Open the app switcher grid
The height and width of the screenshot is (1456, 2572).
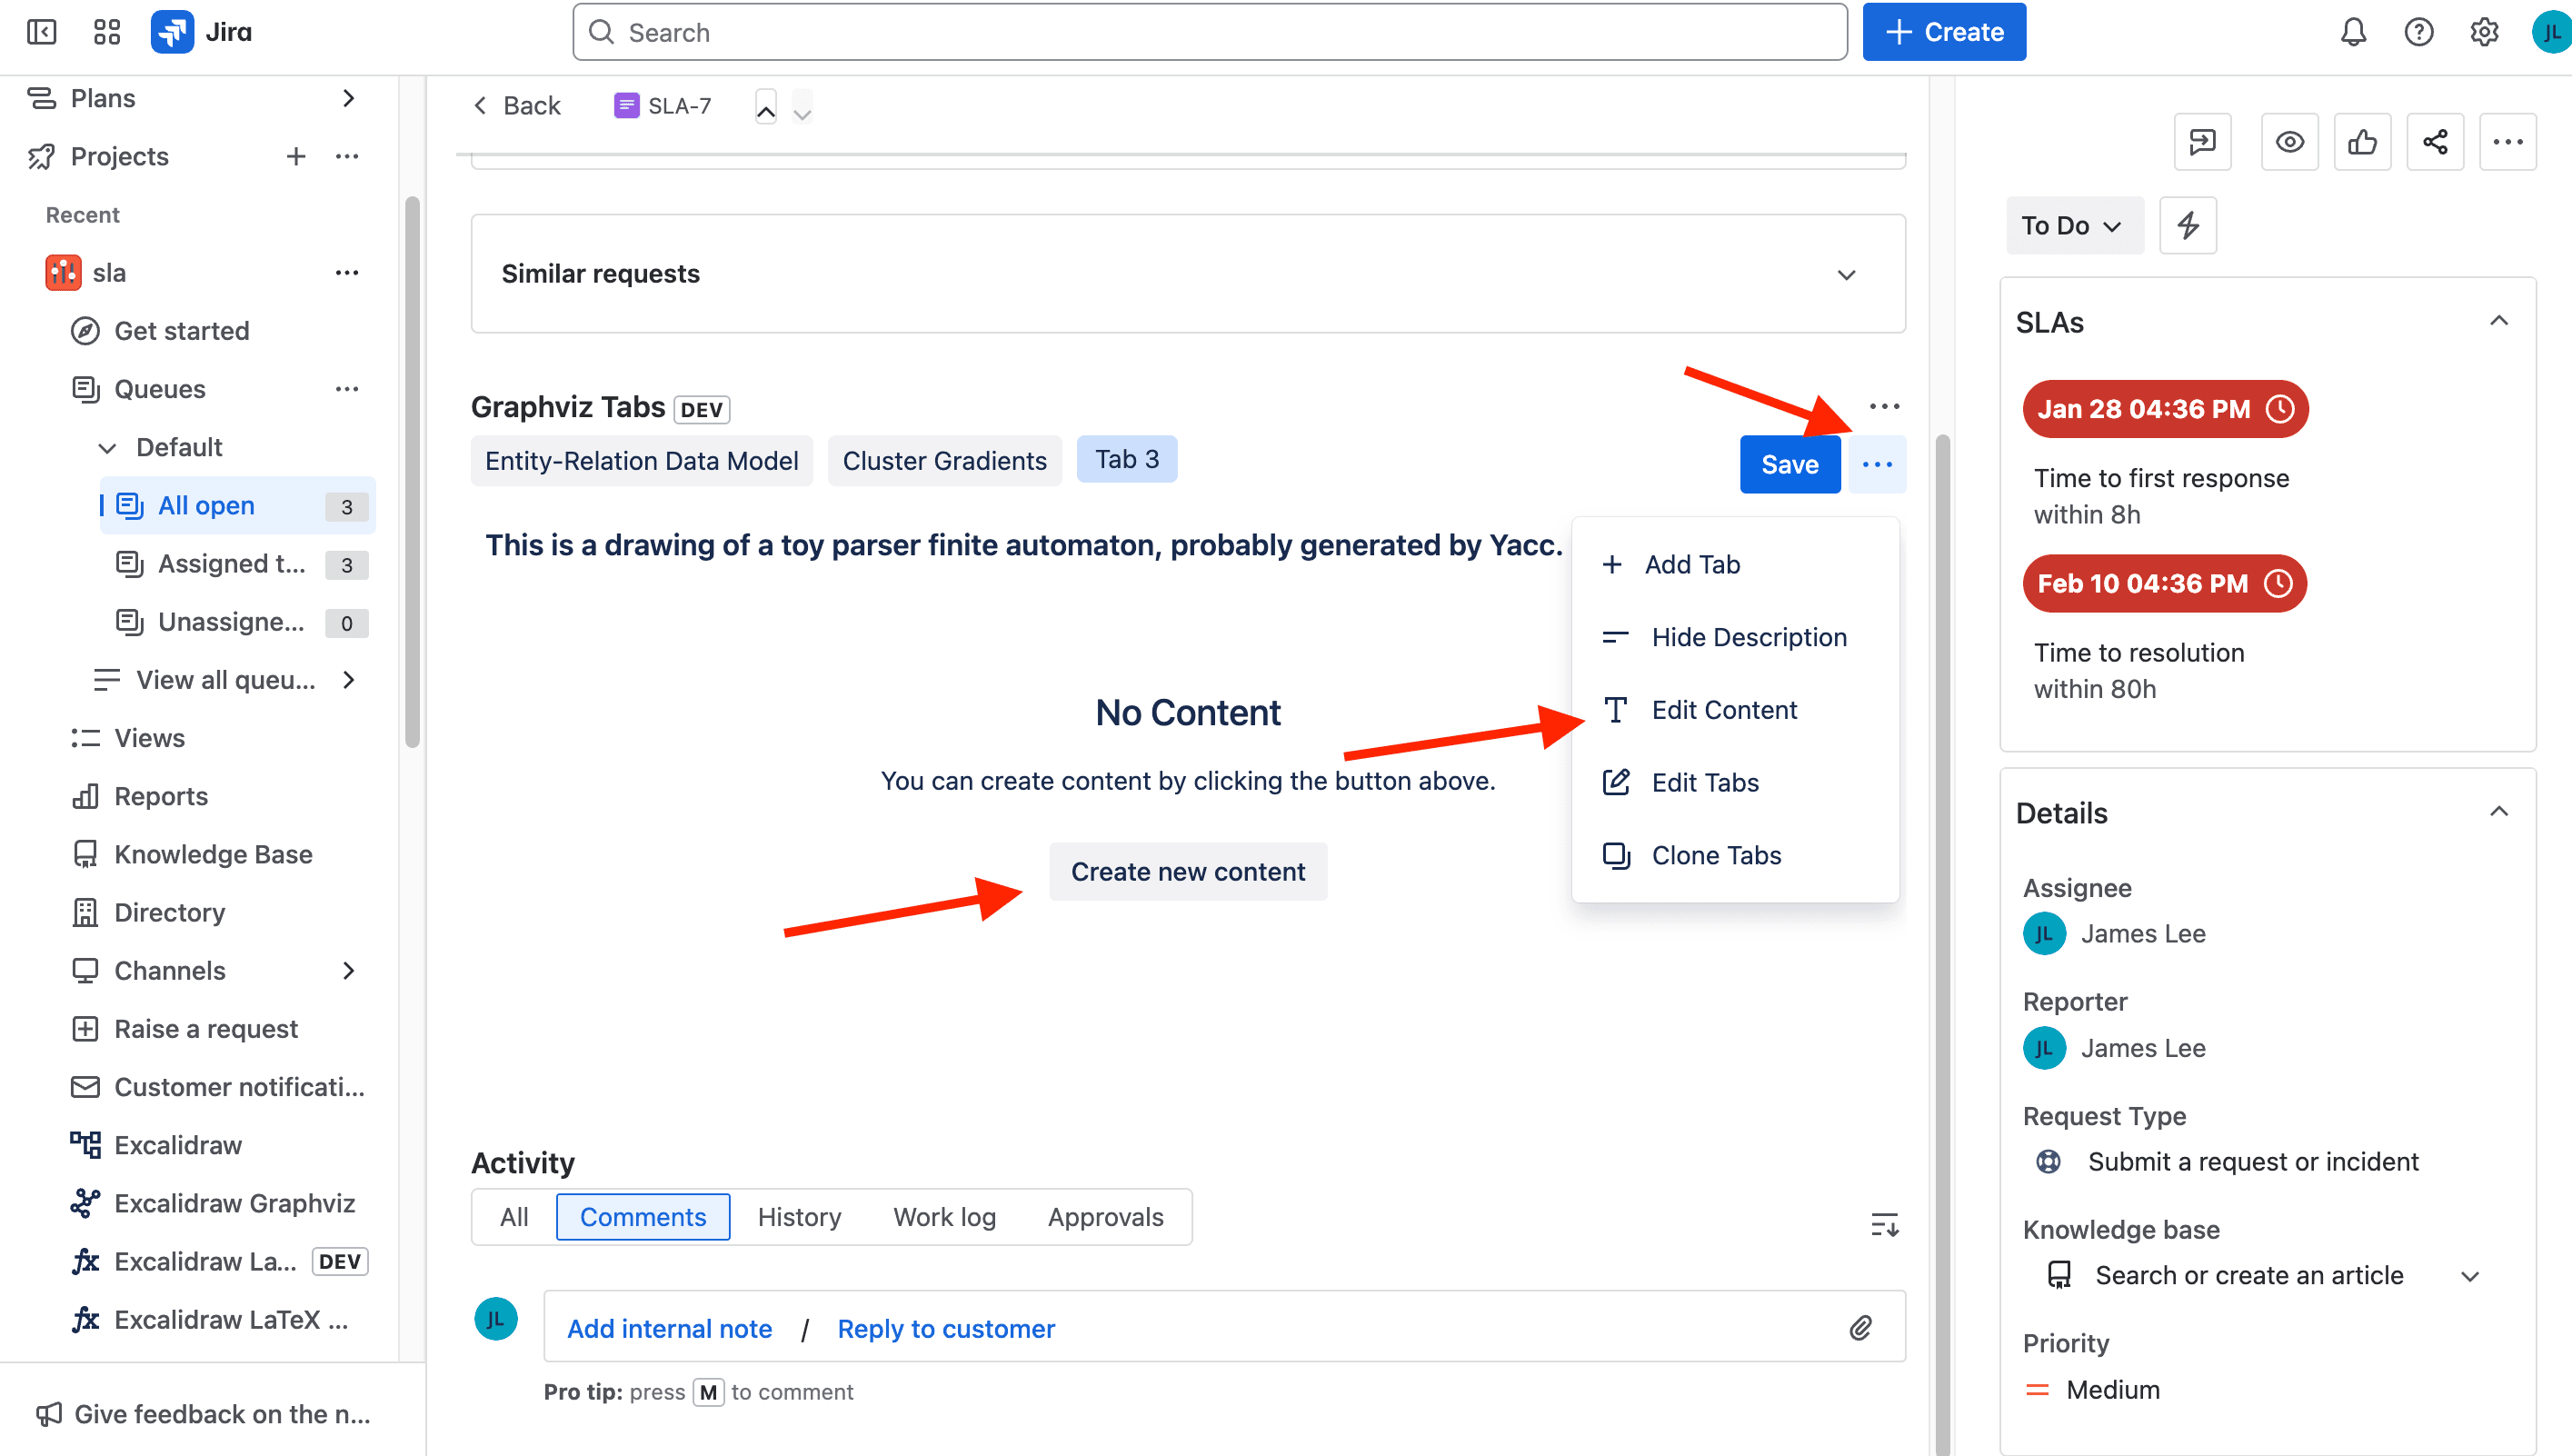coord(106,32)
